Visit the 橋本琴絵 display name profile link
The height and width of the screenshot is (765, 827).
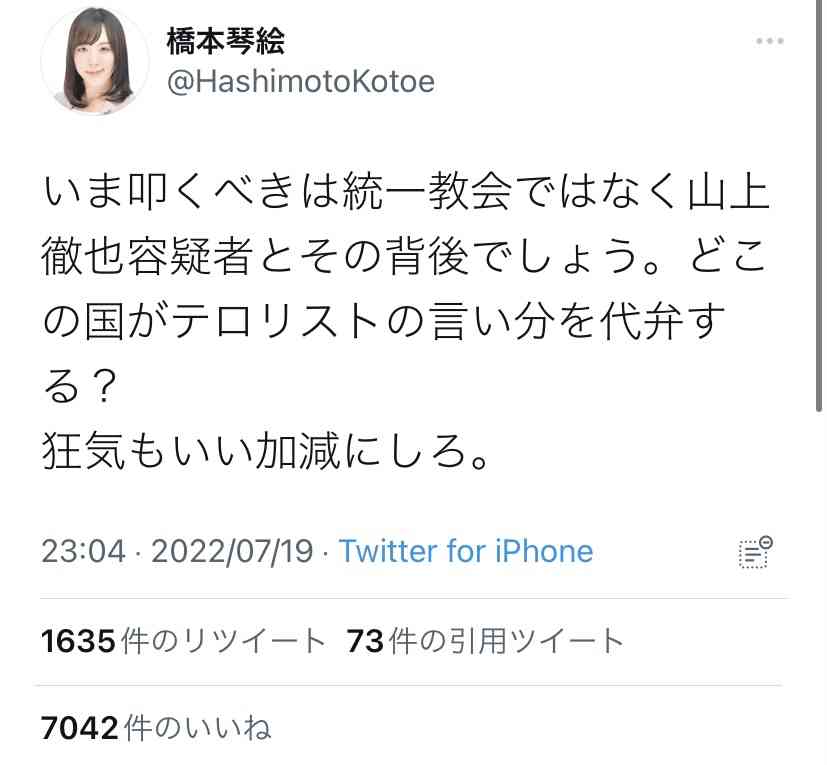pos(226,41)
